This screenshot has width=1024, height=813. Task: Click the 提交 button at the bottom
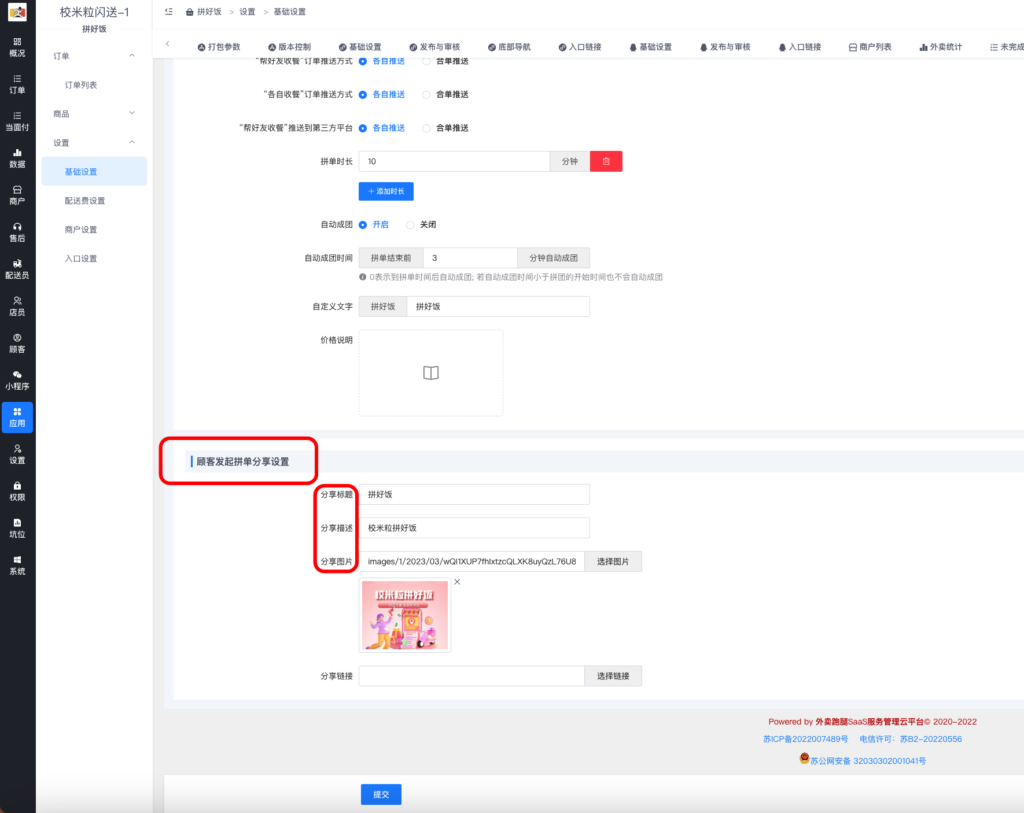(380, 794)
